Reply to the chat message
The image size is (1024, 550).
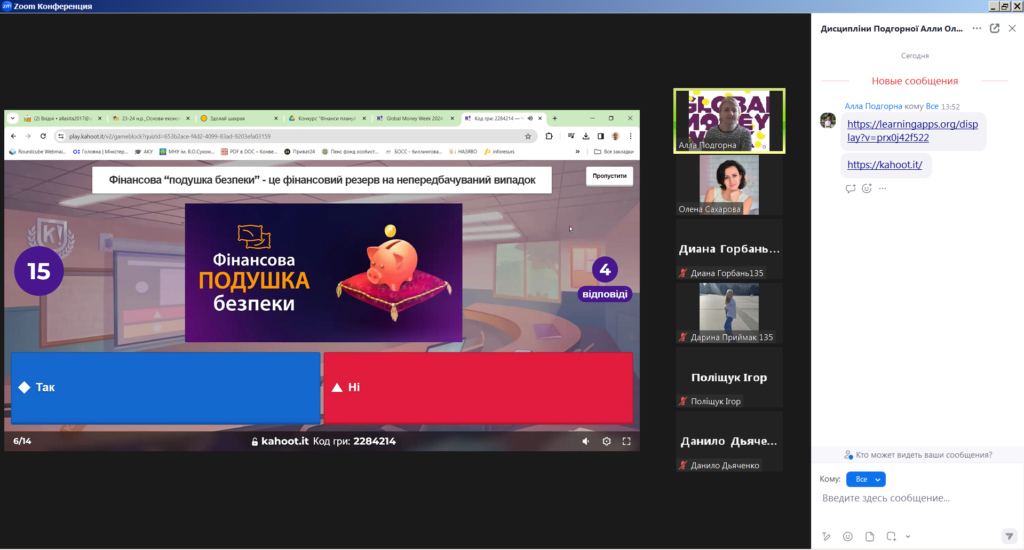(x=850, y=188)
